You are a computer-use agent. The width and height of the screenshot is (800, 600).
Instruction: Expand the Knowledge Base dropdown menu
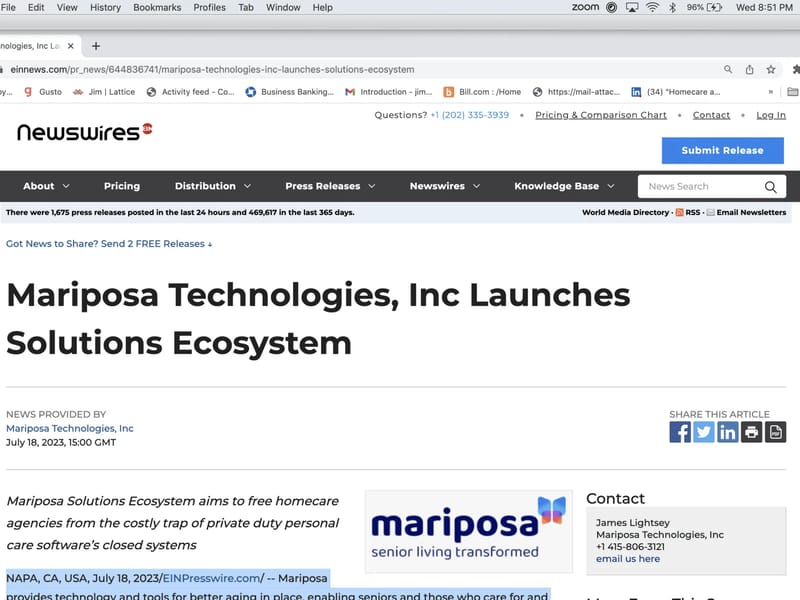pos(564,186)
